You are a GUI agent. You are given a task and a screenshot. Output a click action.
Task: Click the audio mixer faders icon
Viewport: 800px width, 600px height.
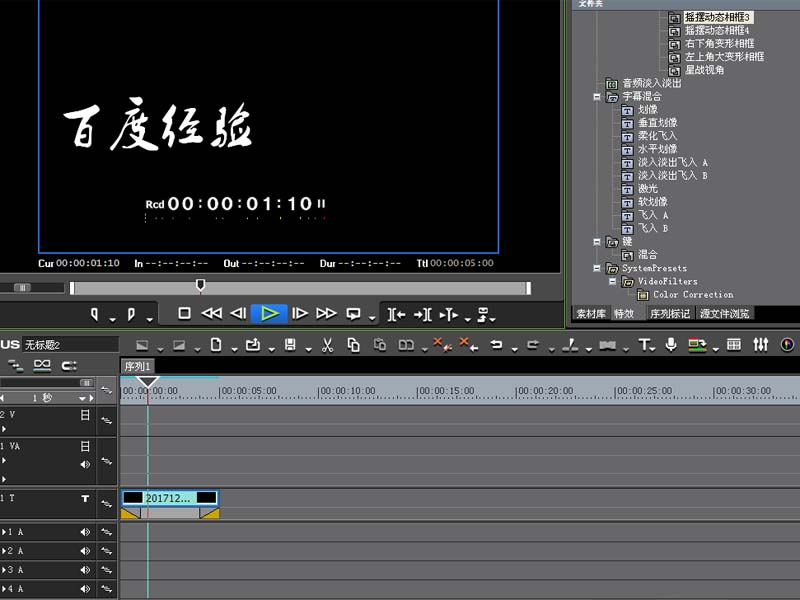click(760, 346)
